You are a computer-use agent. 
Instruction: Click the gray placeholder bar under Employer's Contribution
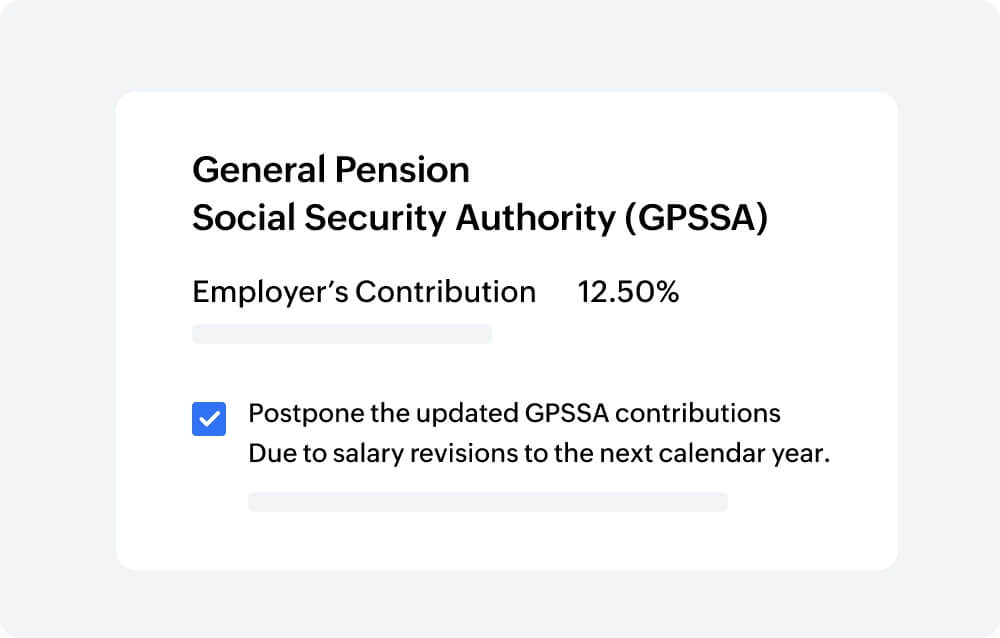342,334
